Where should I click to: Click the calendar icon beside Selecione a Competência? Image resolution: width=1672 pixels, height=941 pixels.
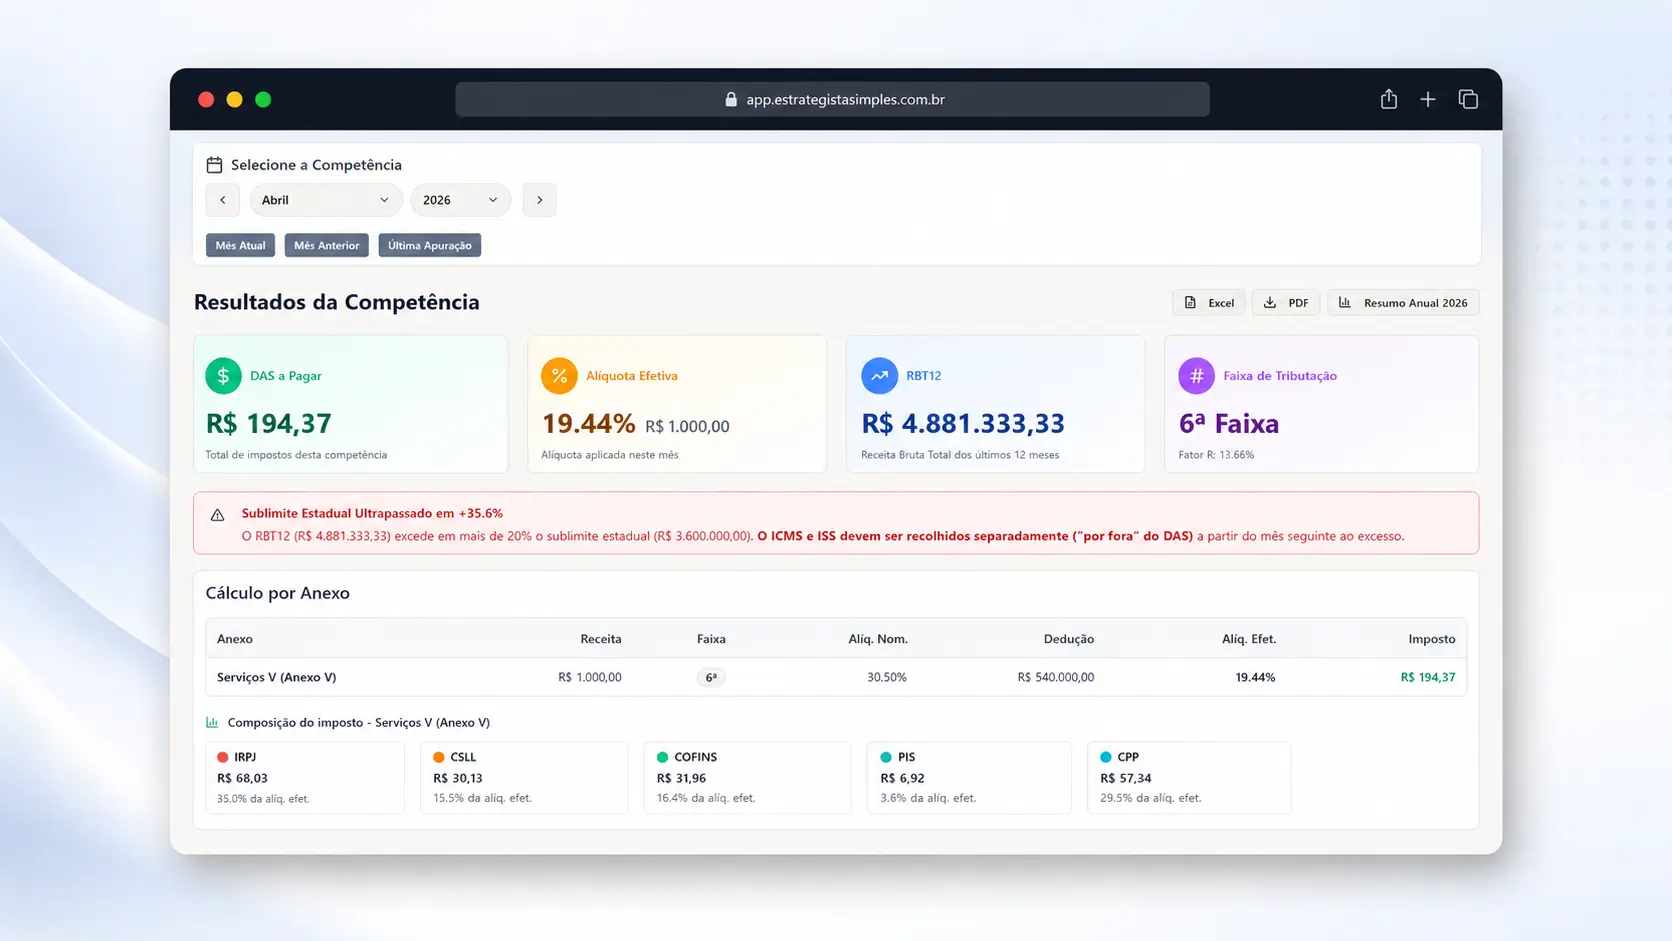214,165
